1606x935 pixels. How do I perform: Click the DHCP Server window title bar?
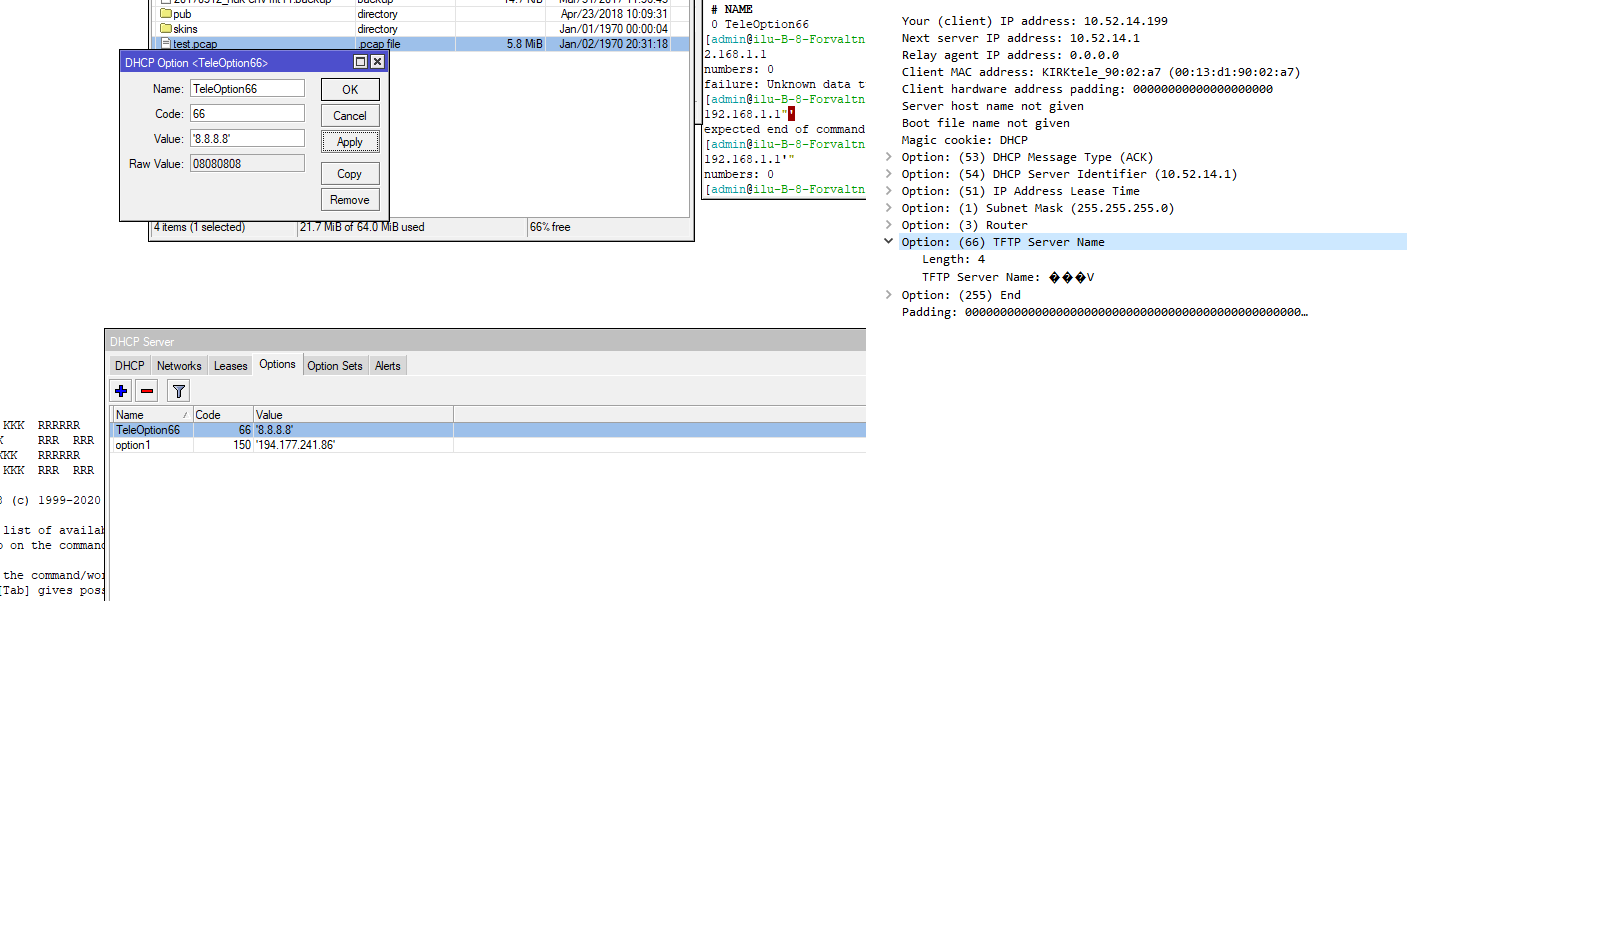click(x=486, y=341)
